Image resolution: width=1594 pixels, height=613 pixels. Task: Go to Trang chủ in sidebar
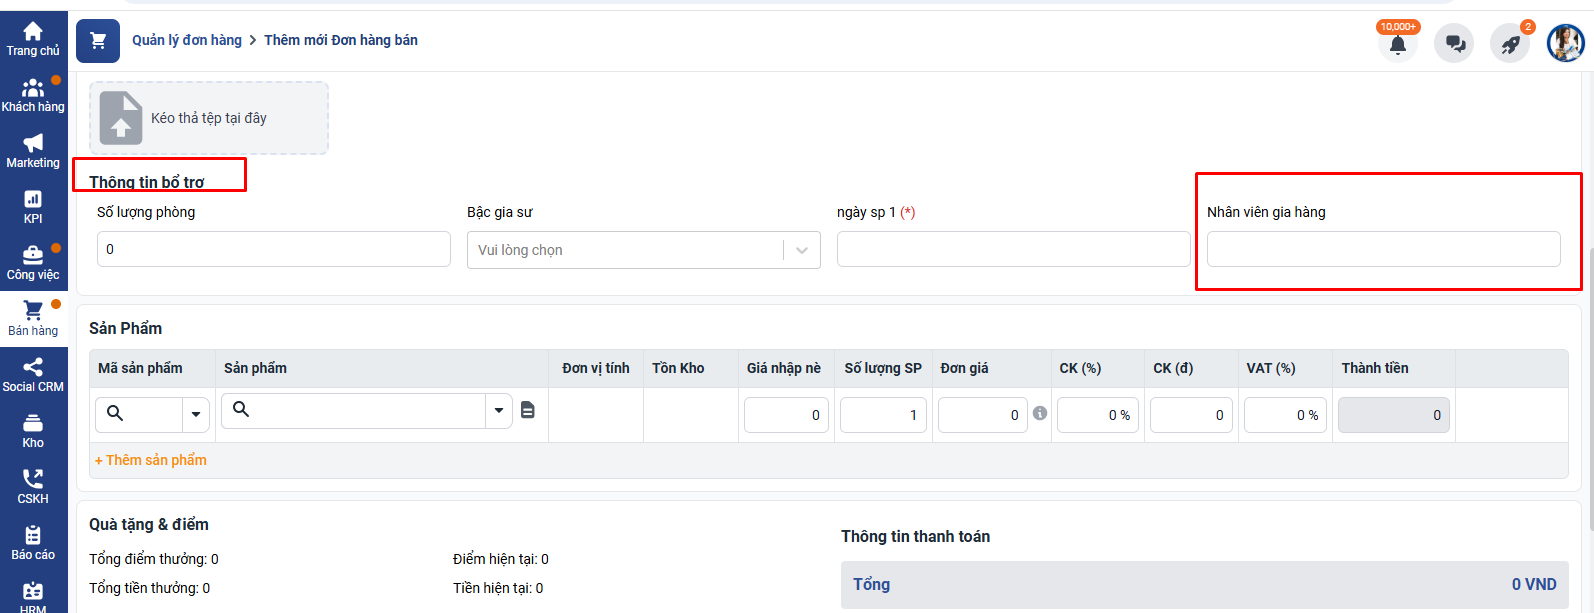(33, 39)
